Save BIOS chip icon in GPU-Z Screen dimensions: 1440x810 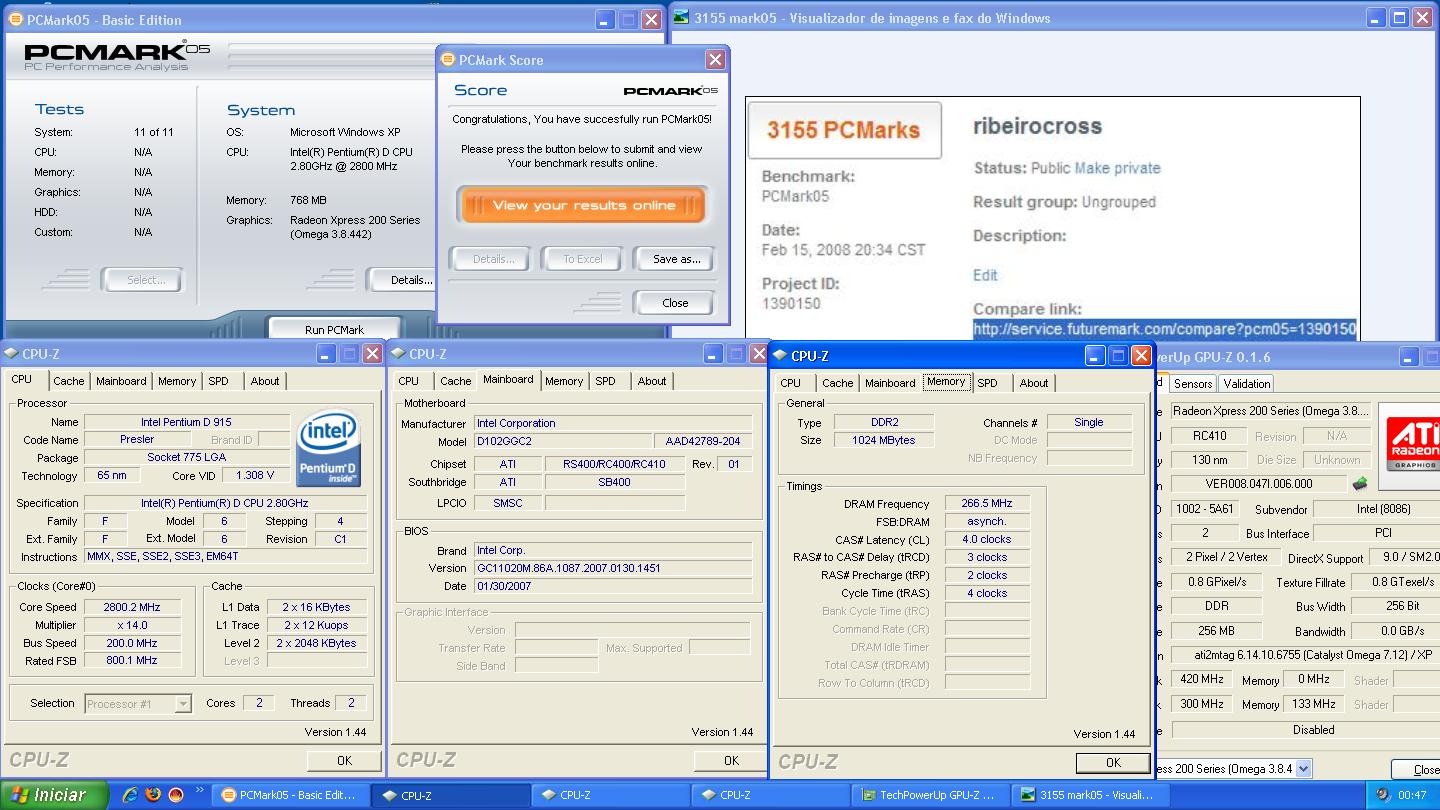tap(1359, 484)
